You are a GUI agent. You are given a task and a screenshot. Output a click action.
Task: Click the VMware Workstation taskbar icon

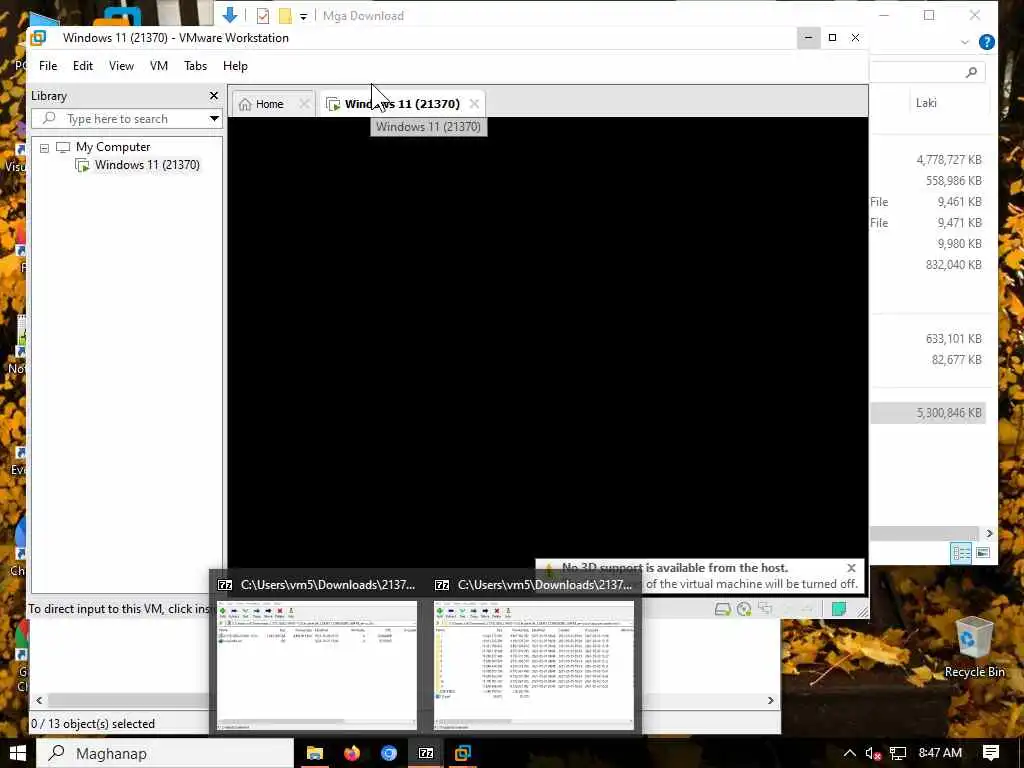[463, 753]
